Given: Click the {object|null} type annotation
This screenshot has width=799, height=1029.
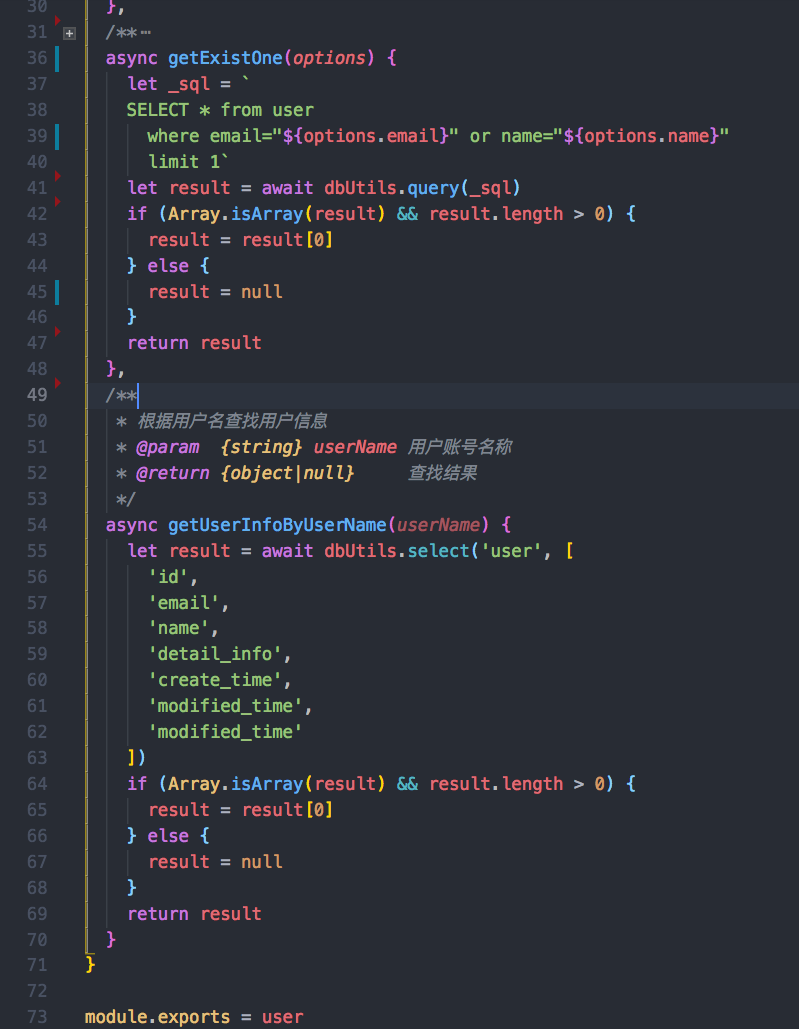Looking at the screenshot, I should pyautogui.click(x=287, y=473).
